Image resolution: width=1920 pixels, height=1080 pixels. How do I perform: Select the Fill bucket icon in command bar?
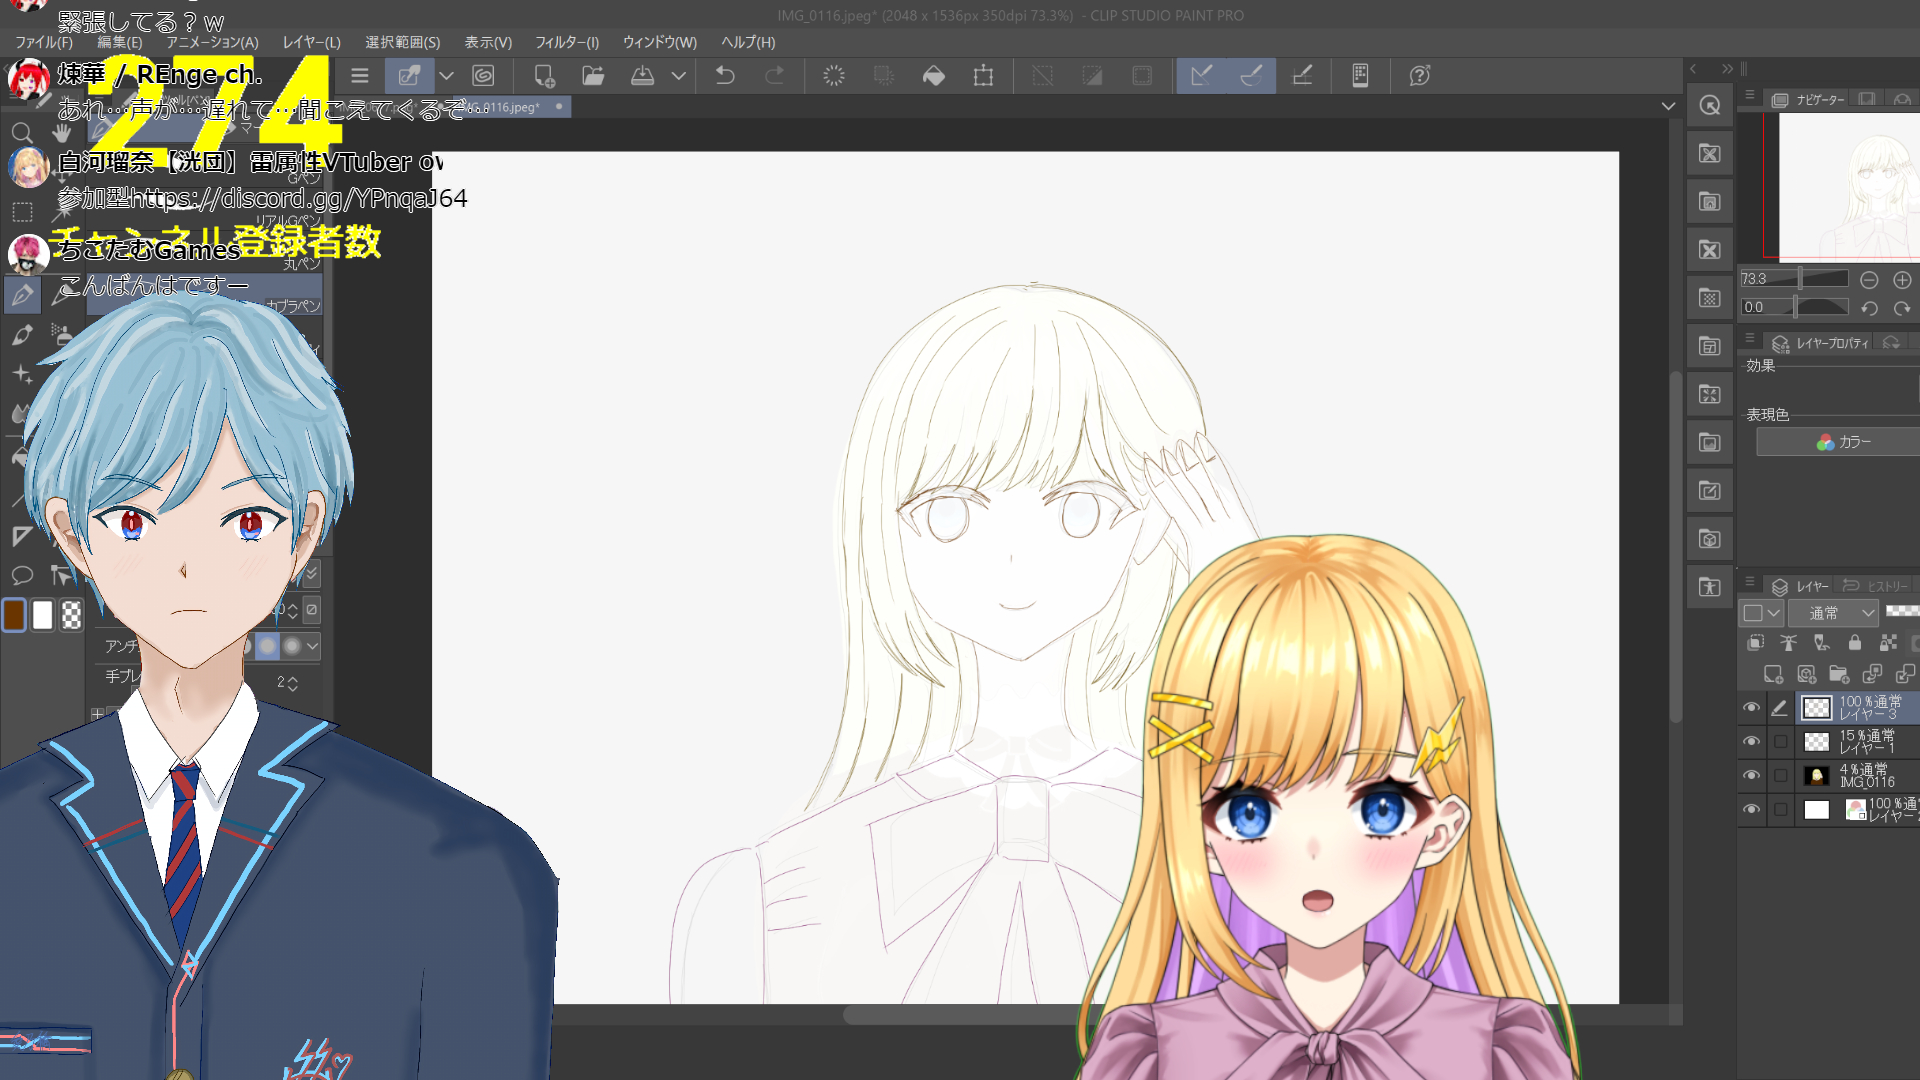933,75
